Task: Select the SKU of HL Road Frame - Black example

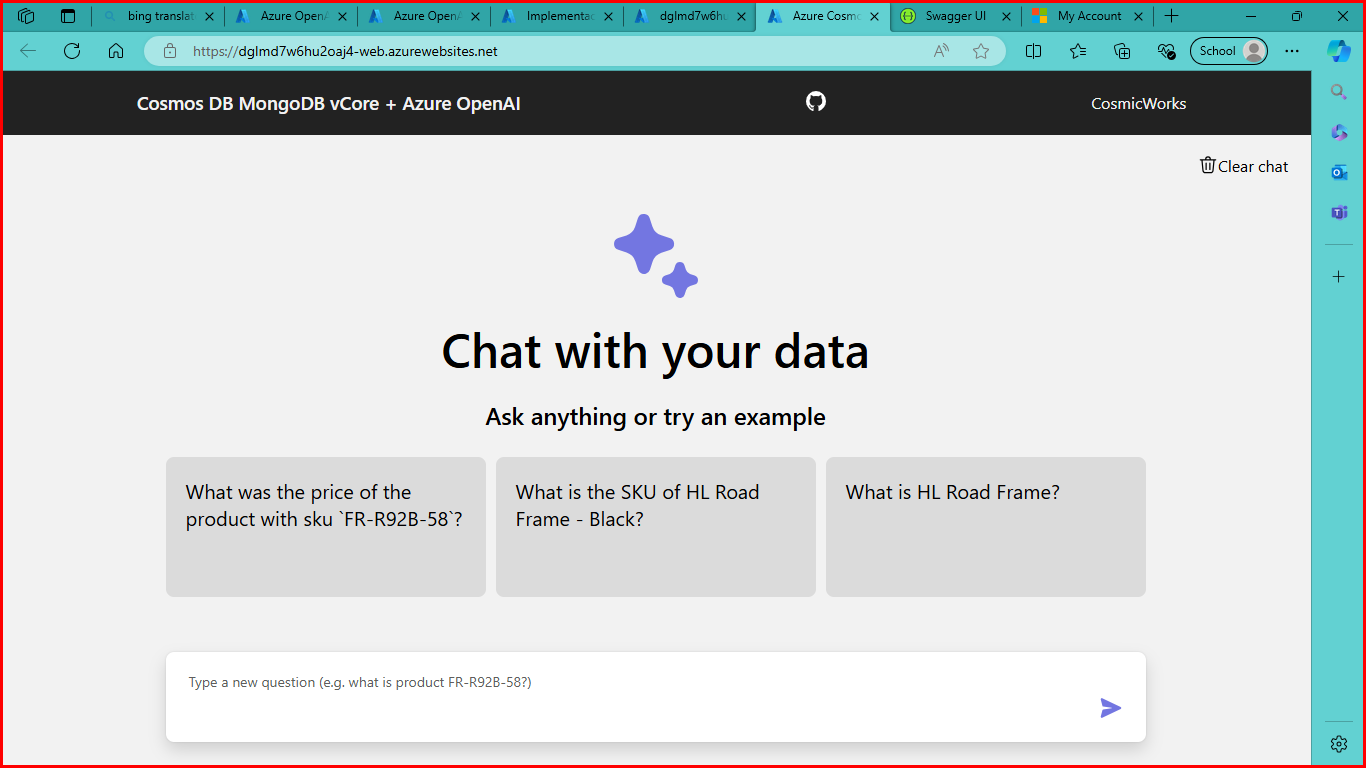Action: point(656,527)
